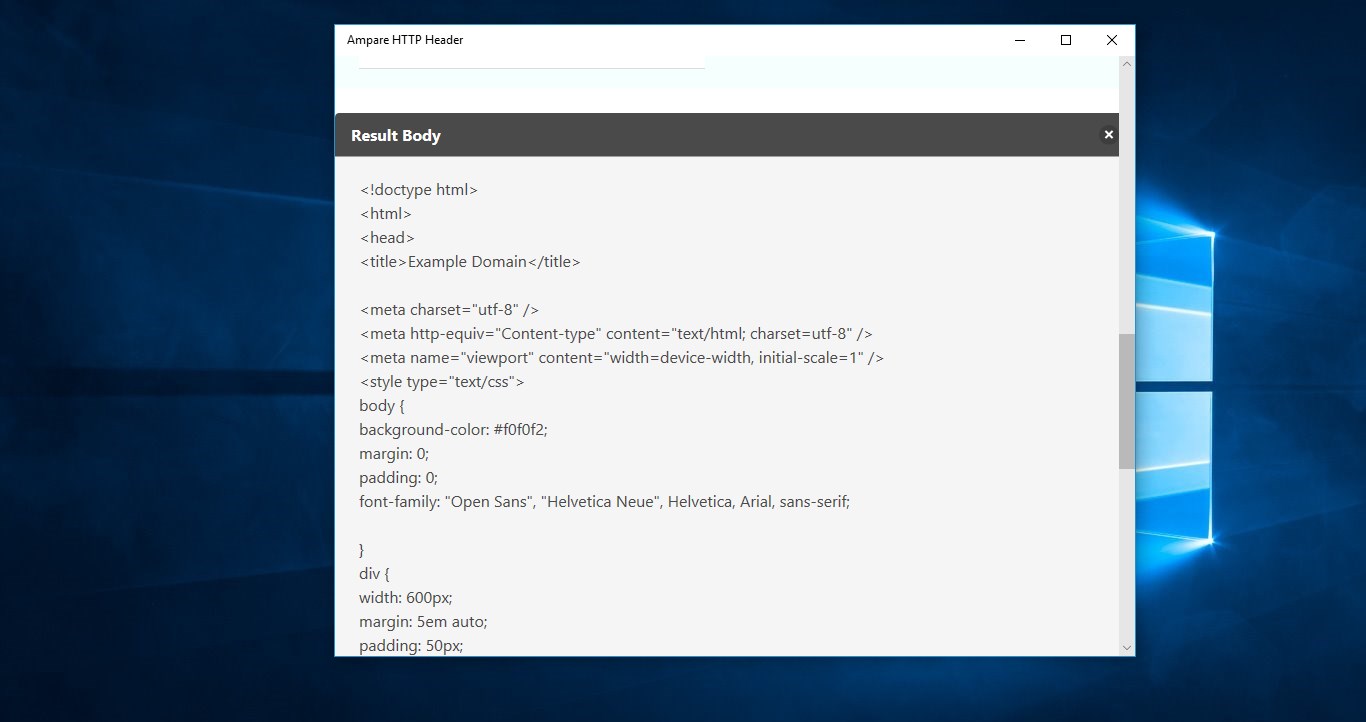The height and width of the screenshot is (722, 1366).
Task: Click the "margin: 0;" line
Action: pyautogui.click(x=394, y=454)
